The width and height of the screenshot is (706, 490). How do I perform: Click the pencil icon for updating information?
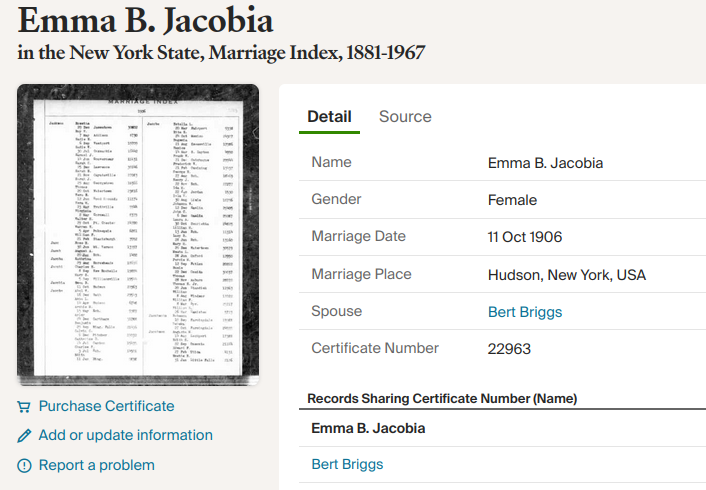(24, 436)
